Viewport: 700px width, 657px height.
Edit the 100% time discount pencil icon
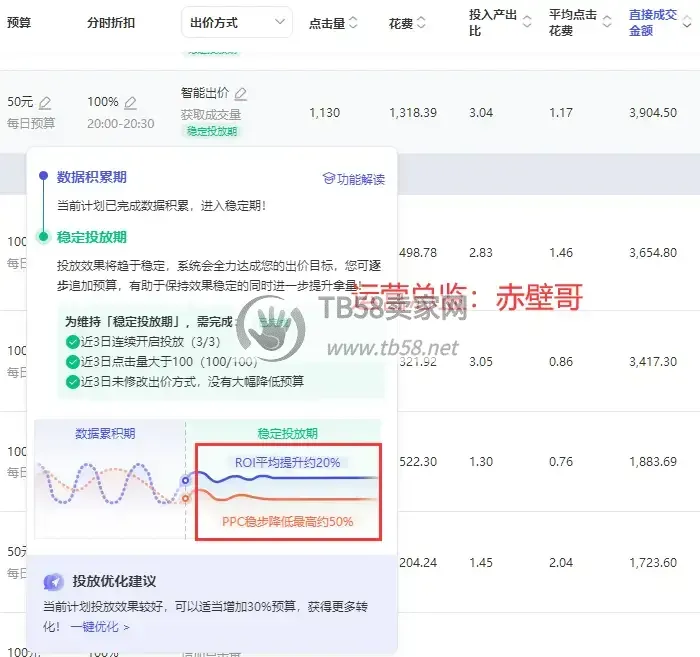[x=130, y=103]
